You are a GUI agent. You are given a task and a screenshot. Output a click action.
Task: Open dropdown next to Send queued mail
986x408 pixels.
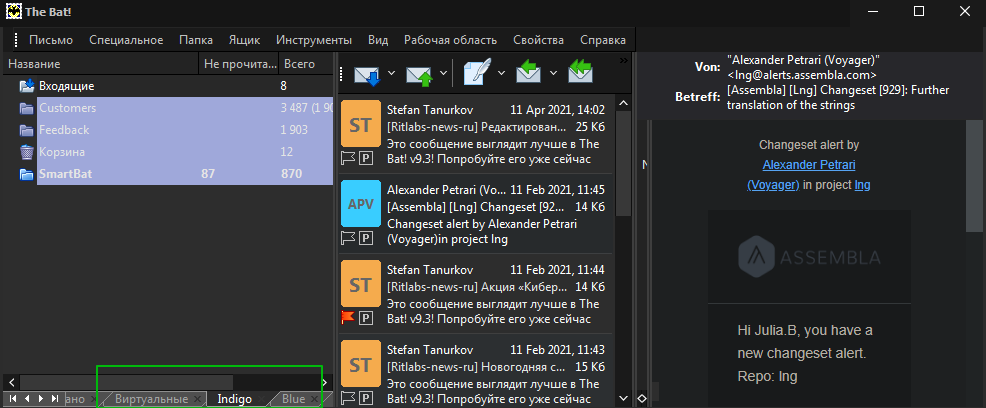pos(443,73)
